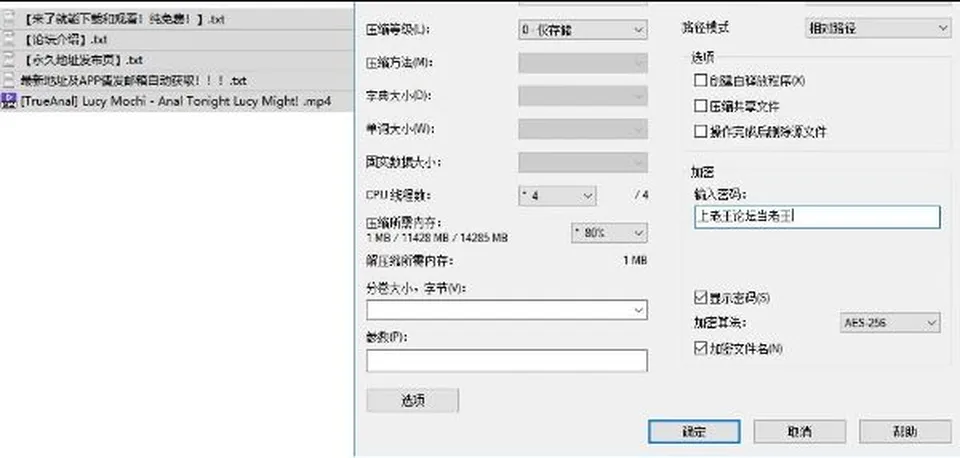Screen dimensions: 960x458
Task: Toggle the 加密文件名 checkbox
Action: click(x=700, y=348)
